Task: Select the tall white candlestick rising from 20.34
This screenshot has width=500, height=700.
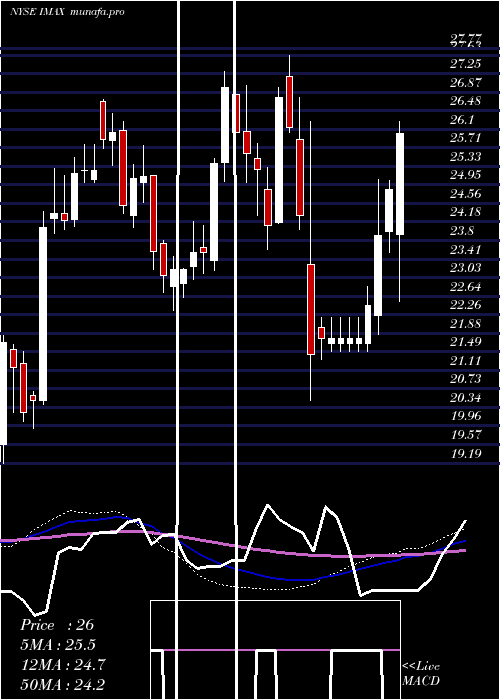Action: [x=43, y=314]
